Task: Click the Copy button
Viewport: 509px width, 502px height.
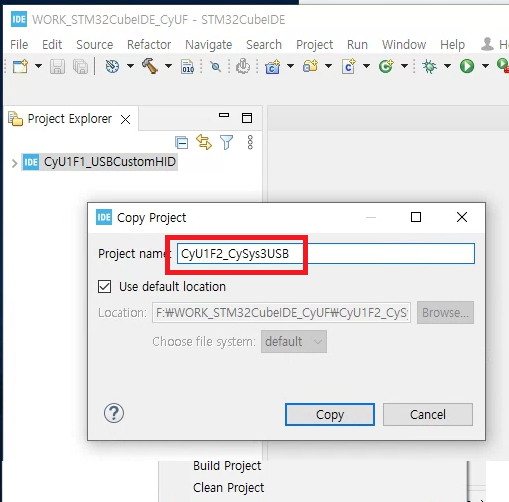Action: click(x=330, y=414)
